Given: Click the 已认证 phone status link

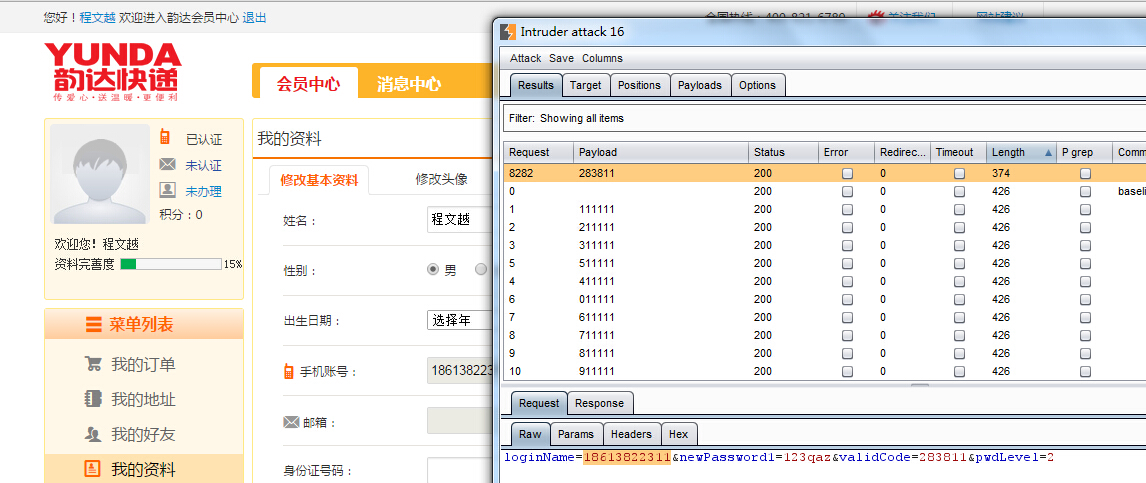Looking at the screenshot, I should (203, 139).
